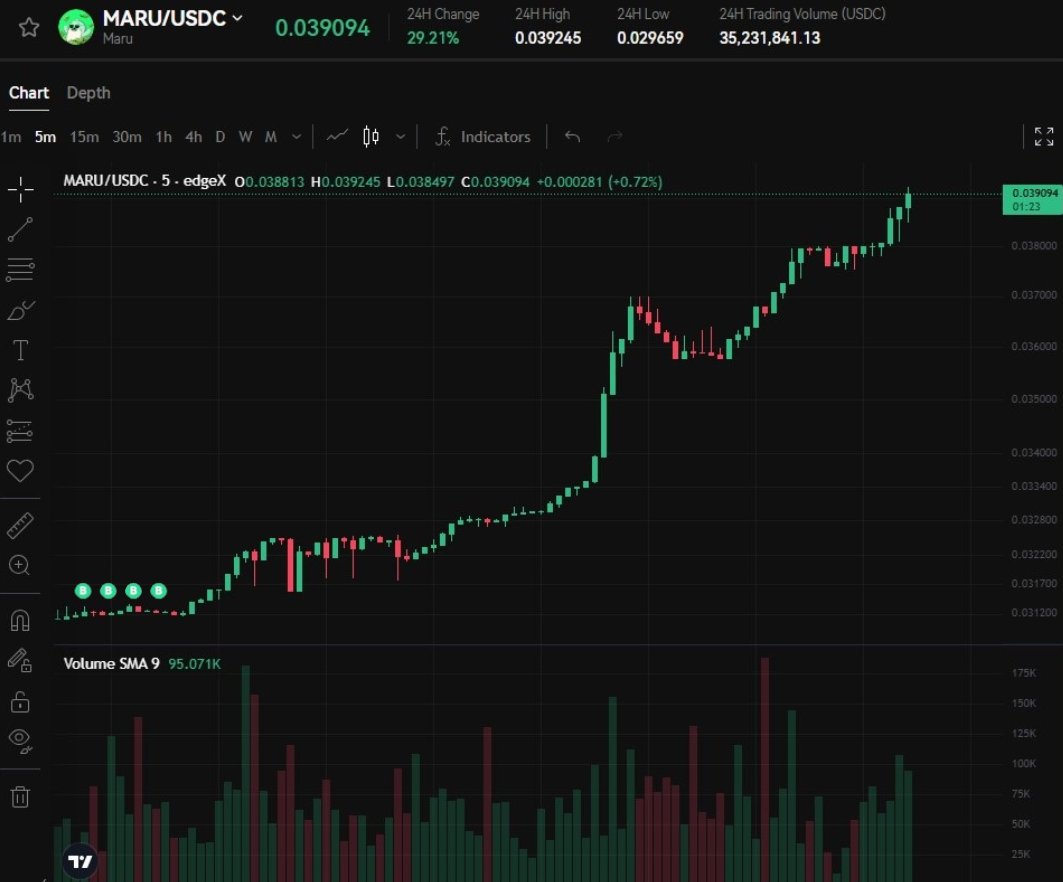Select the ruler Measure tool

tap(20, 525)
